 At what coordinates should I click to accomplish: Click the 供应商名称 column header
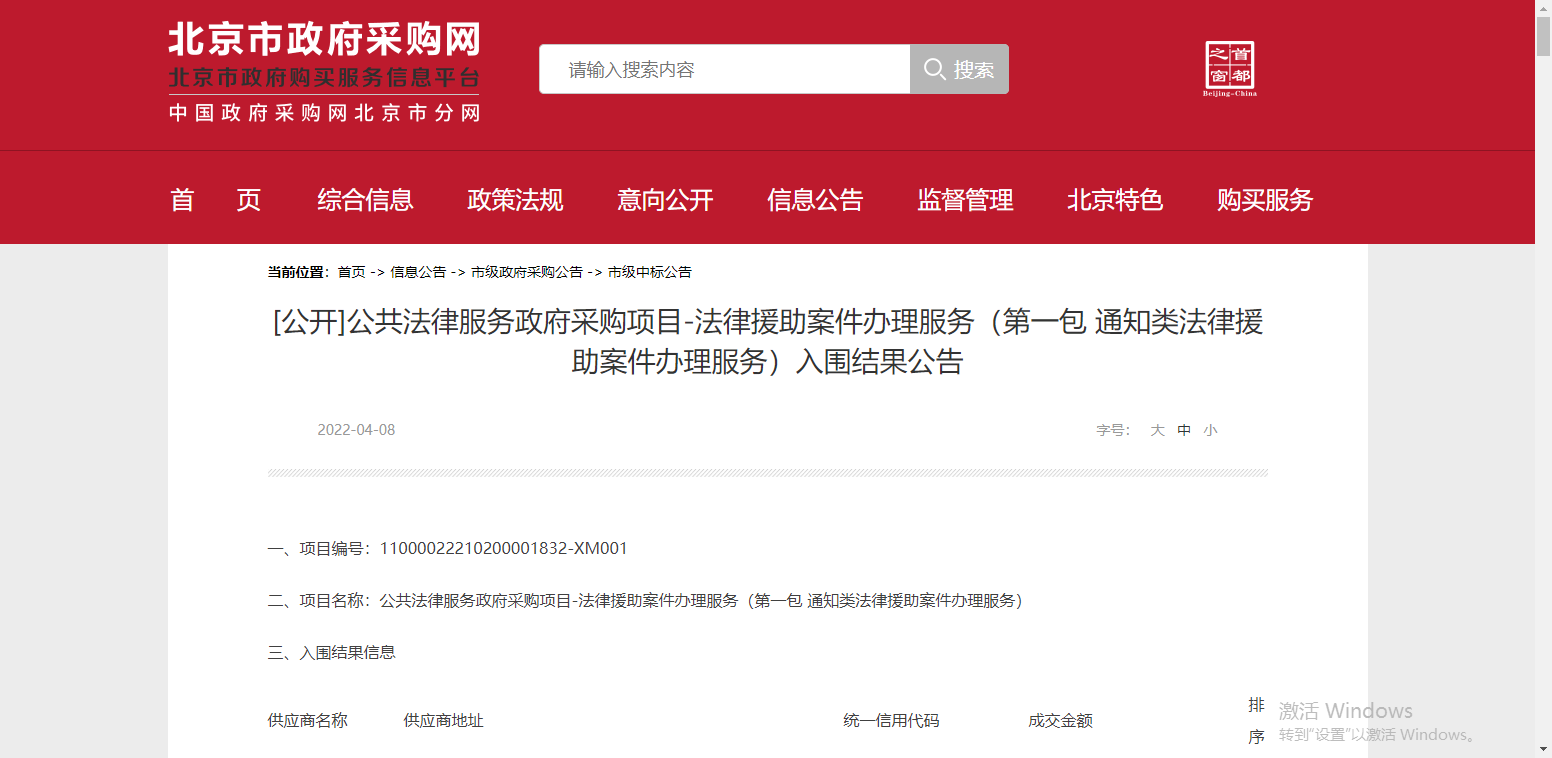pyautogui.click(x=308, y=721)
